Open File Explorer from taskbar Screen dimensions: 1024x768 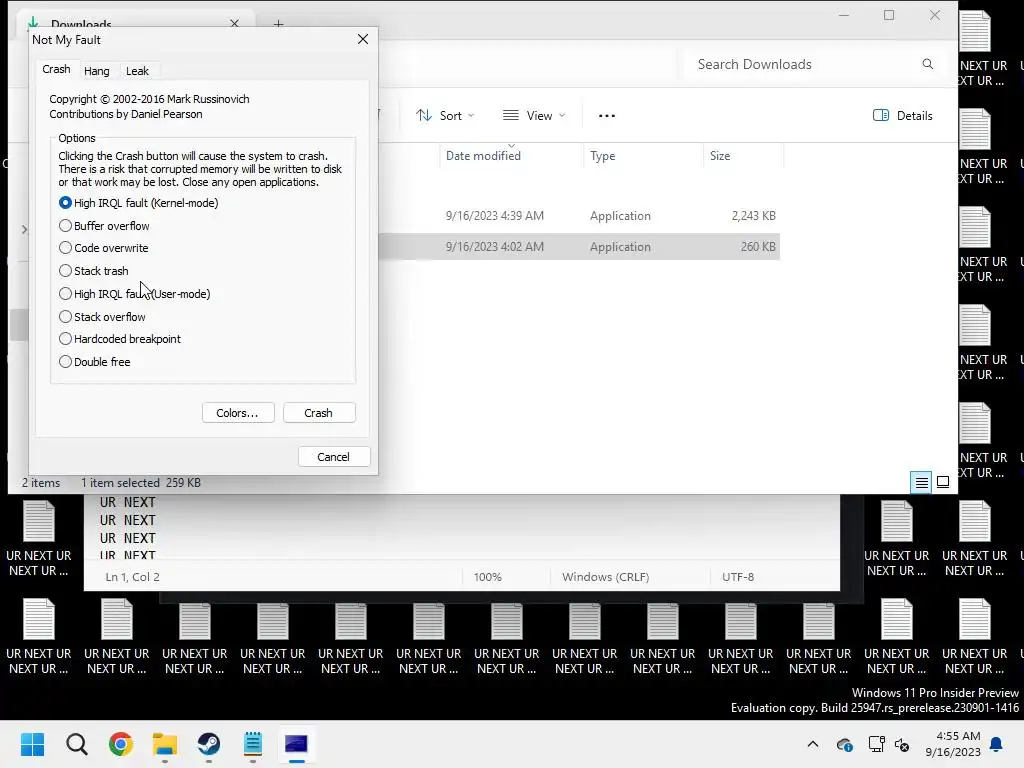tap(165, 744)
